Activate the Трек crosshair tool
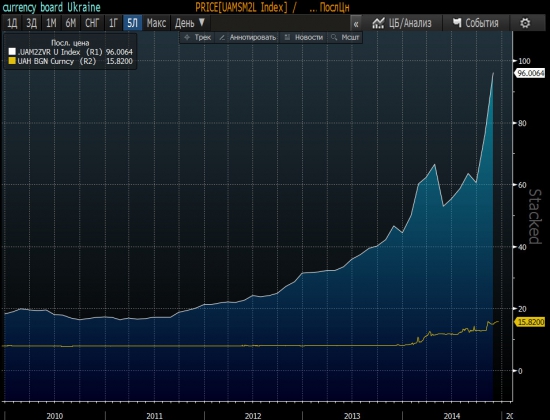Viewport: 550px width, 420px height. (x=197, y=37)
